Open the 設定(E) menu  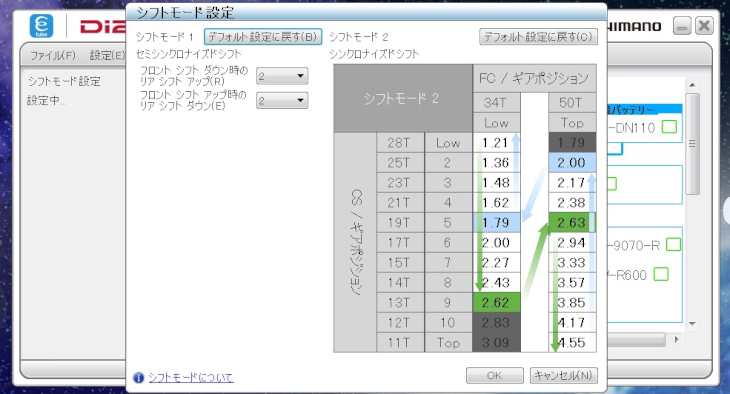[x=107, y=55]
